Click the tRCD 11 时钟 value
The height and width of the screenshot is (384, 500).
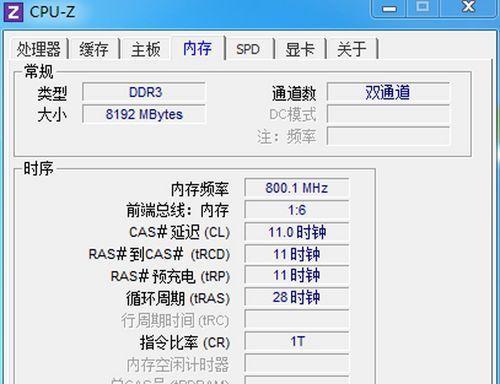tap(297, 254)
